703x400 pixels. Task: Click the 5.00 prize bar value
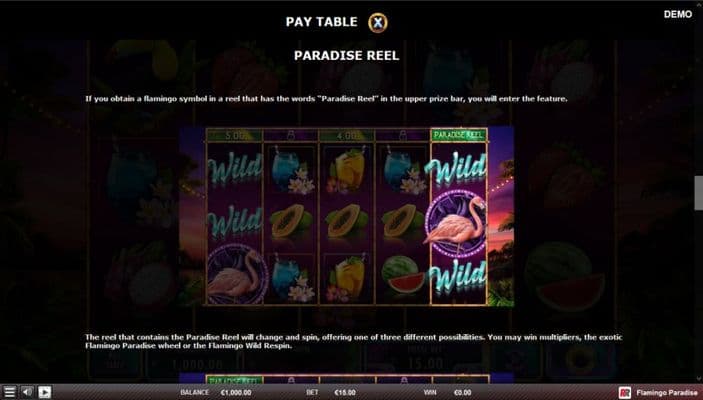(x=234, y=135)
